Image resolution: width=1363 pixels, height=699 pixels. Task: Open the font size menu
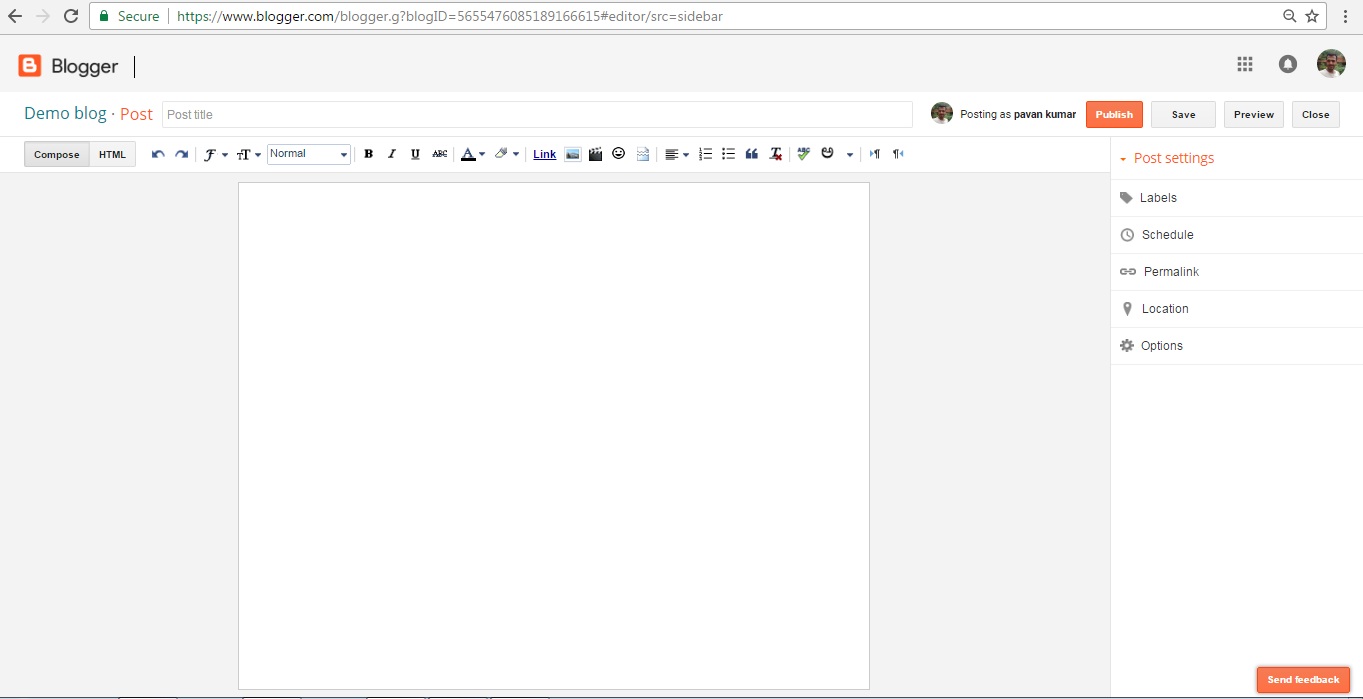248,154
